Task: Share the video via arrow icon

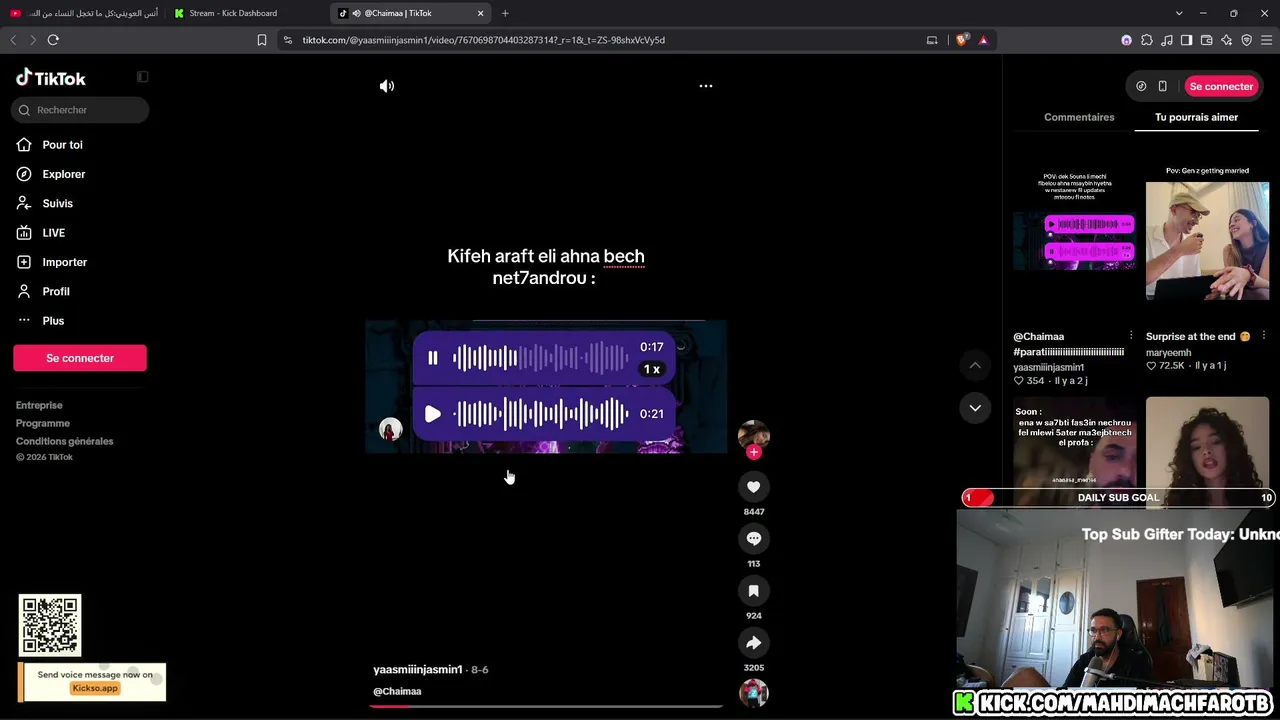Action: (x=754, y=643)
